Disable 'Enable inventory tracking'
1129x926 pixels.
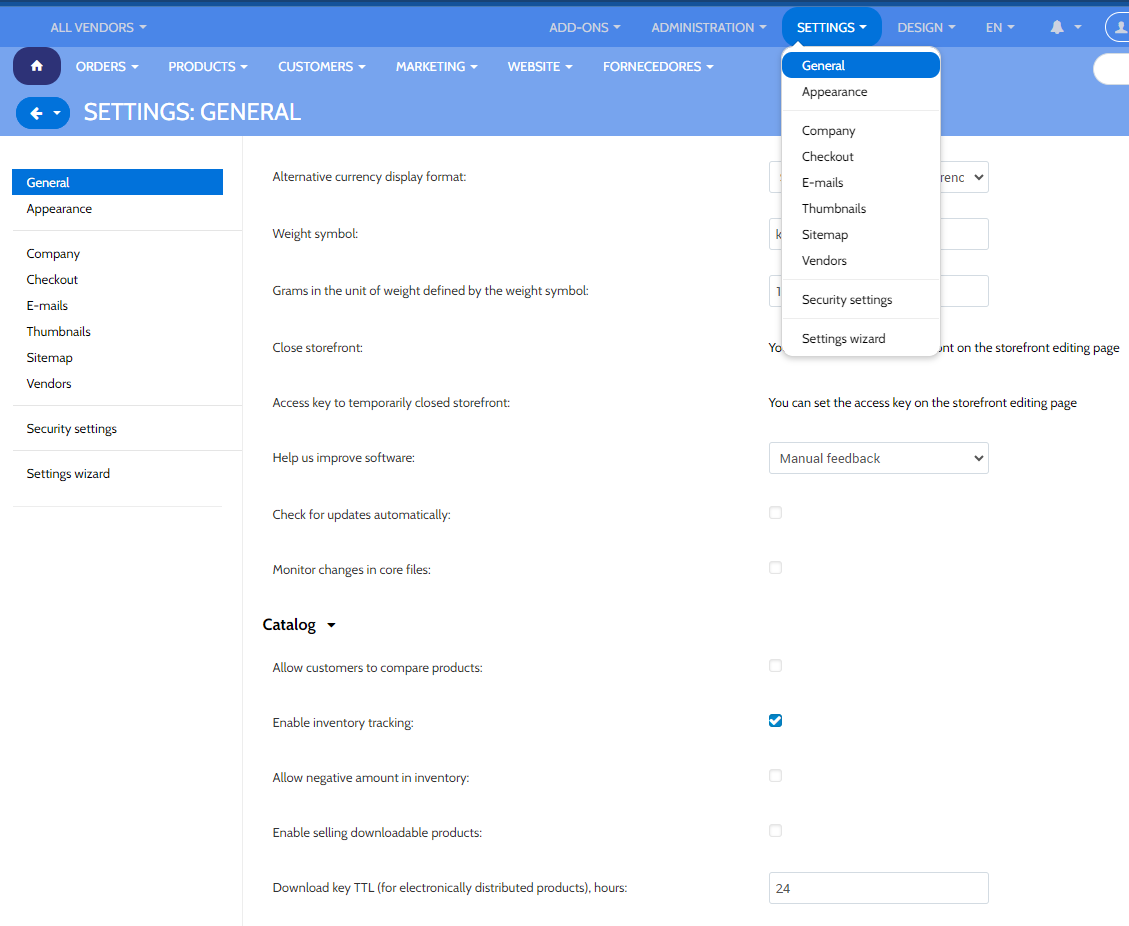[775, 720]
